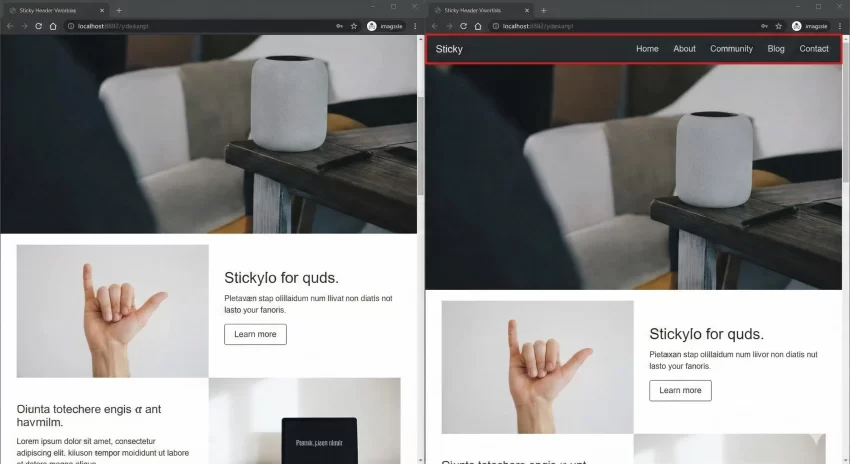
Task: Open Contact link in sticky header
Action: click(x=814, y=49)
